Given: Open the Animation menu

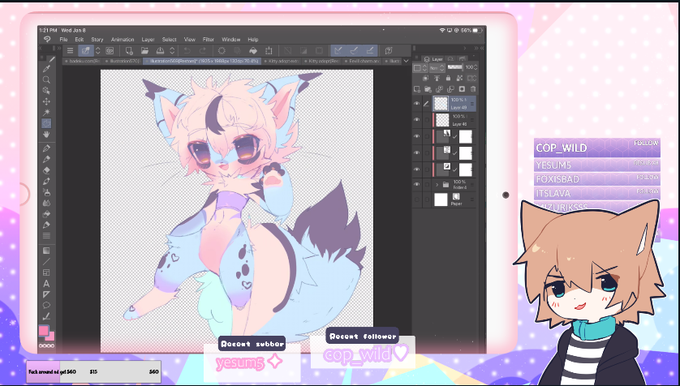Looking at the screenshot, I should pos(122,39).
